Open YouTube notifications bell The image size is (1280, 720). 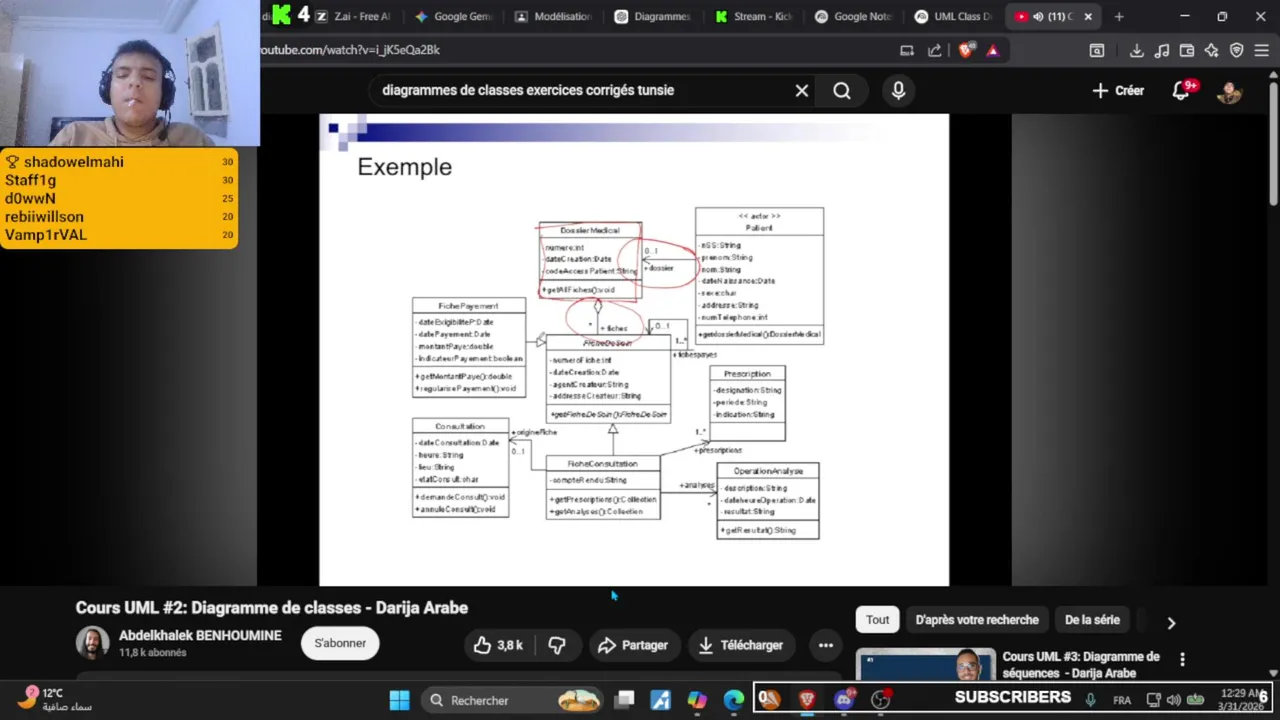pyautogui.click(x=1181, y=91)
